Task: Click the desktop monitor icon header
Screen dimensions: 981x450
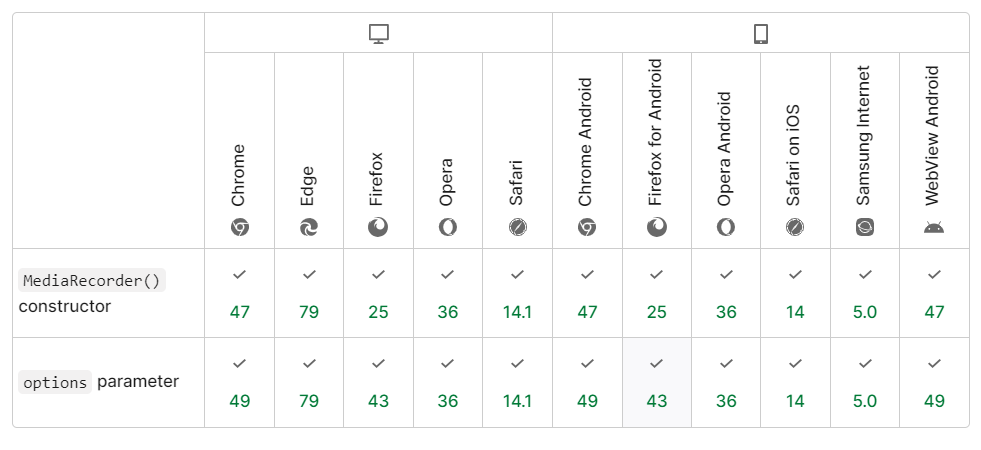Action: [x=379, y=34]
